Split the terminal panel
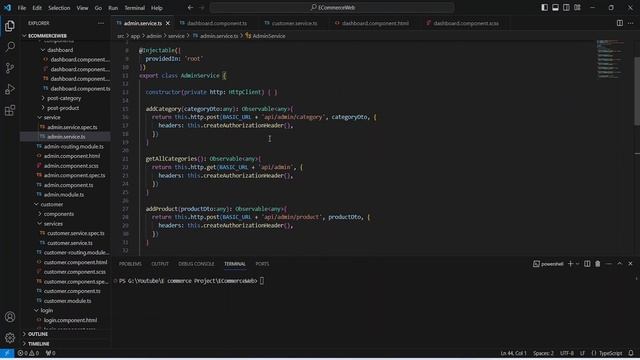Screen dimensions: 640x360 (x=587, y=264)
